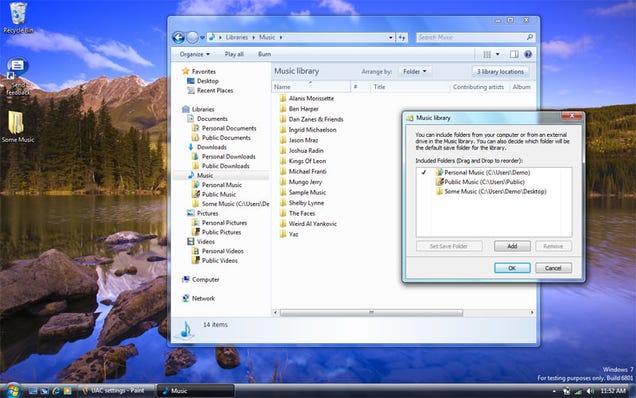The height and width of the screenshot is (398, 636).
Task: Select the Yaz folder
Action: tap(289, 234)
